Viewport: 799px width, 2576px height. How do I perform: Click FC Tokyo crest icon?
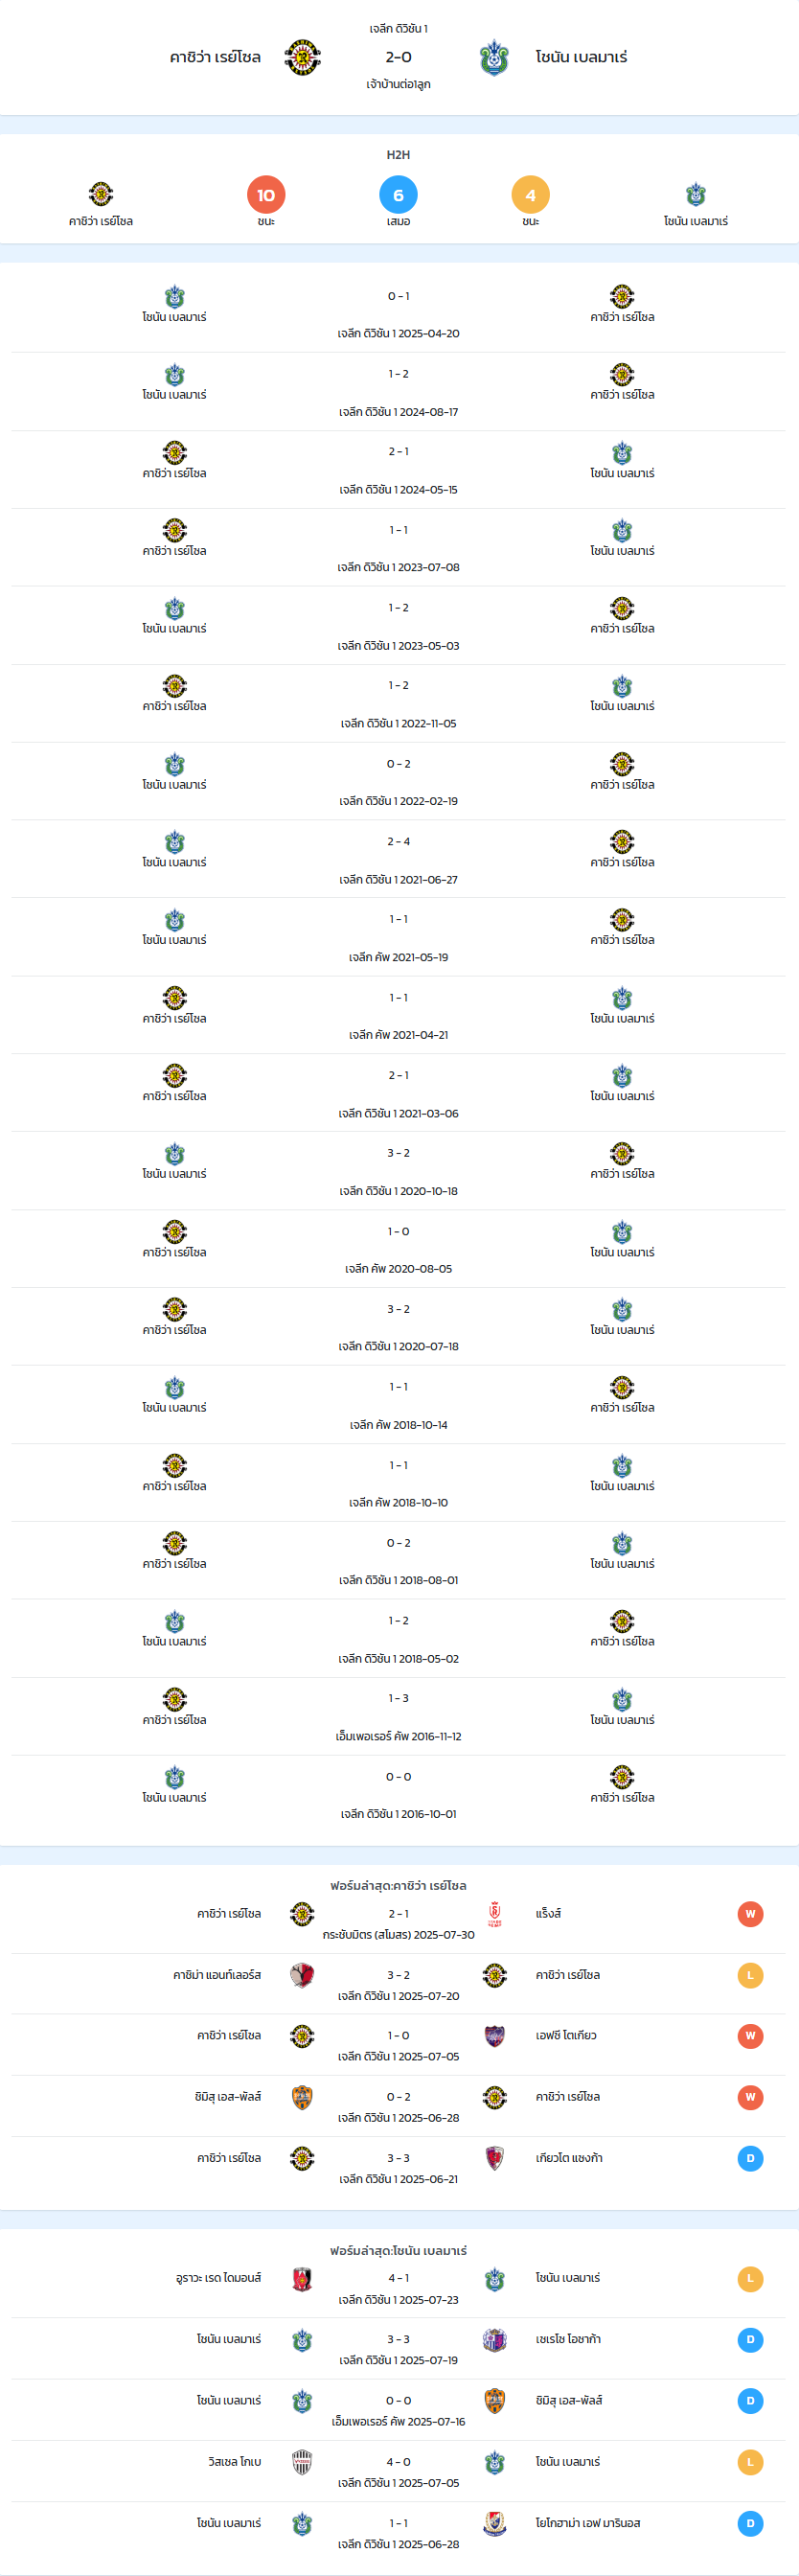(494, 2036)
